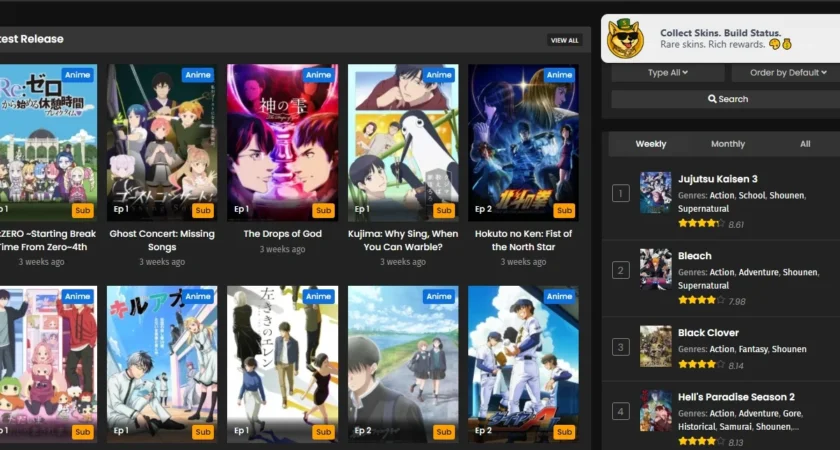Image resolution: width=840 pixels, height=450 pixels.
Task: Click the Collect Skins ad banner
Action: click(721, 39)
